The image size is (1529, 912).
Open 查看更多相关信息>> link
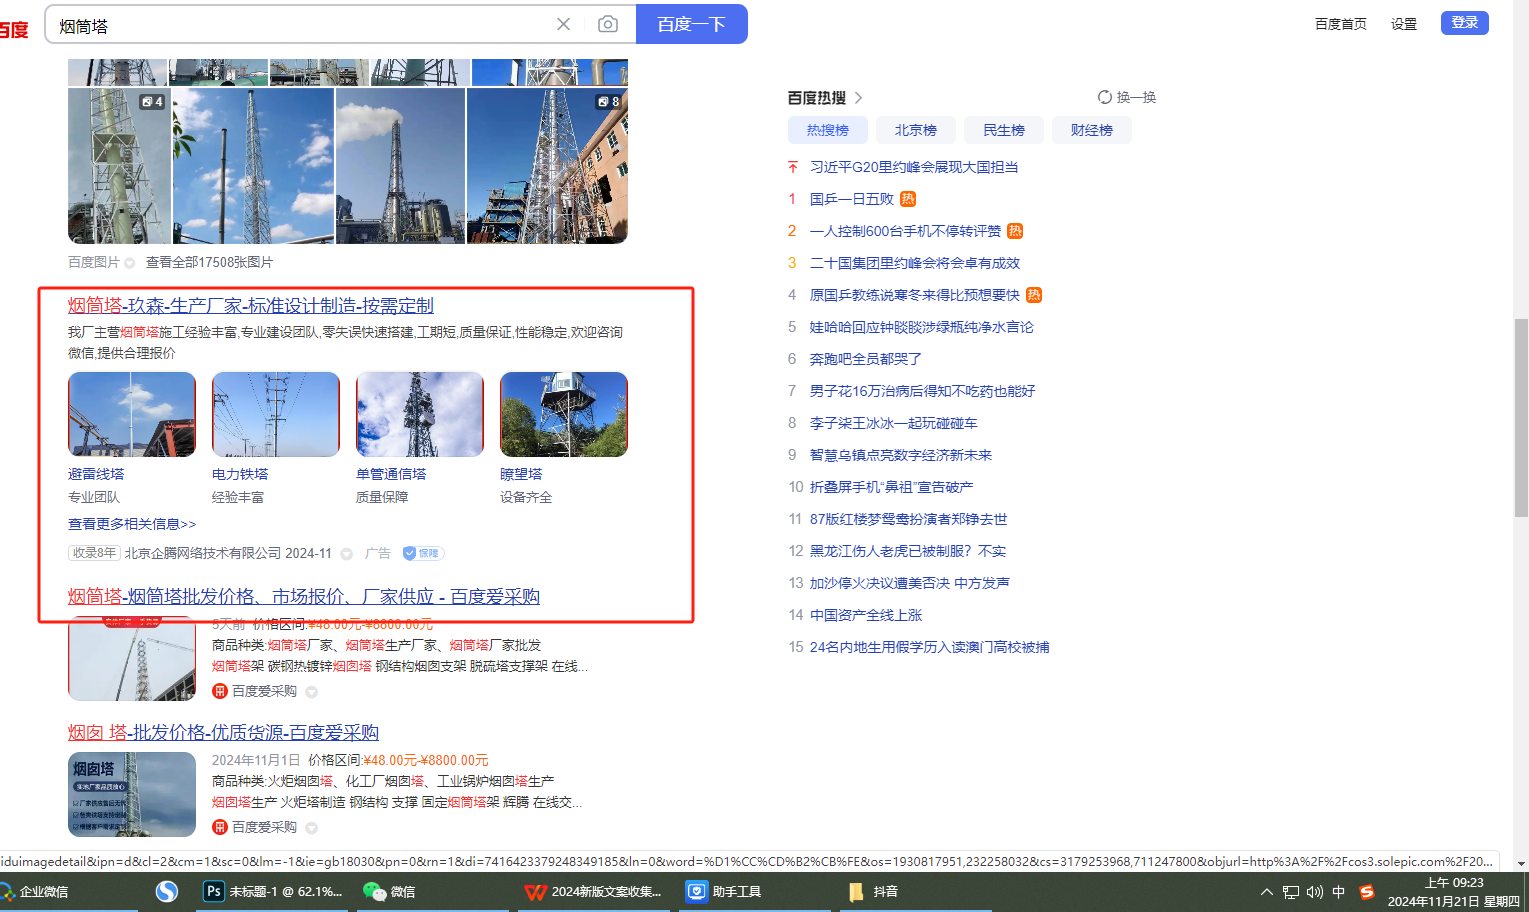click(132, 524)
